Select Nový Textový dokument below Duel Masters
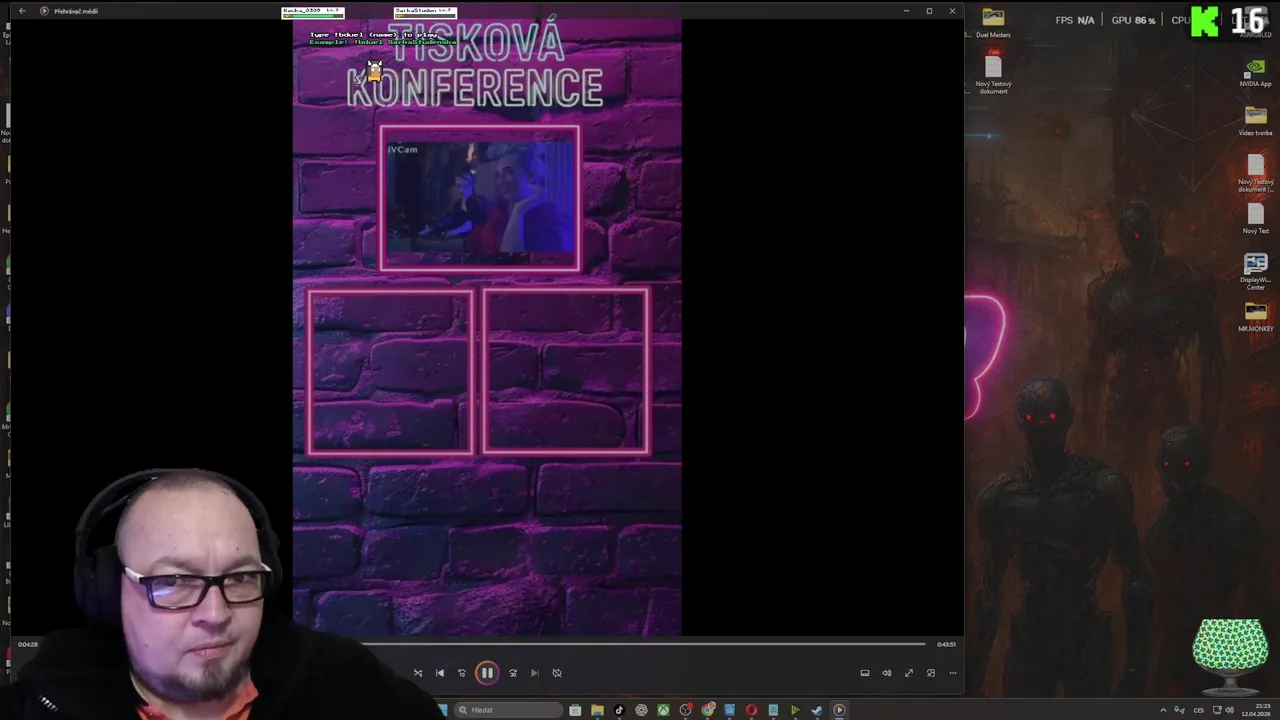Viewport: 1280px width, 720px height. [993, 73]
